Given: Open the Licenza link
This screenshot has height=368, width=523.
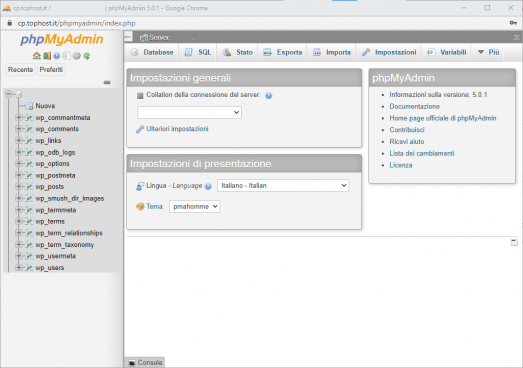Looking at the screenshot, I should point(401,165).
